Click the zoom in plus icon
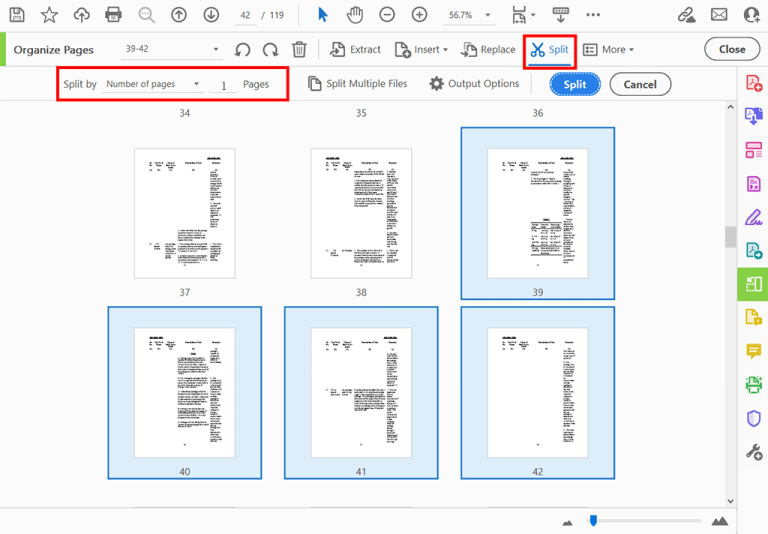The height and width of the screenshot is (534, 768). coord(419,15)
